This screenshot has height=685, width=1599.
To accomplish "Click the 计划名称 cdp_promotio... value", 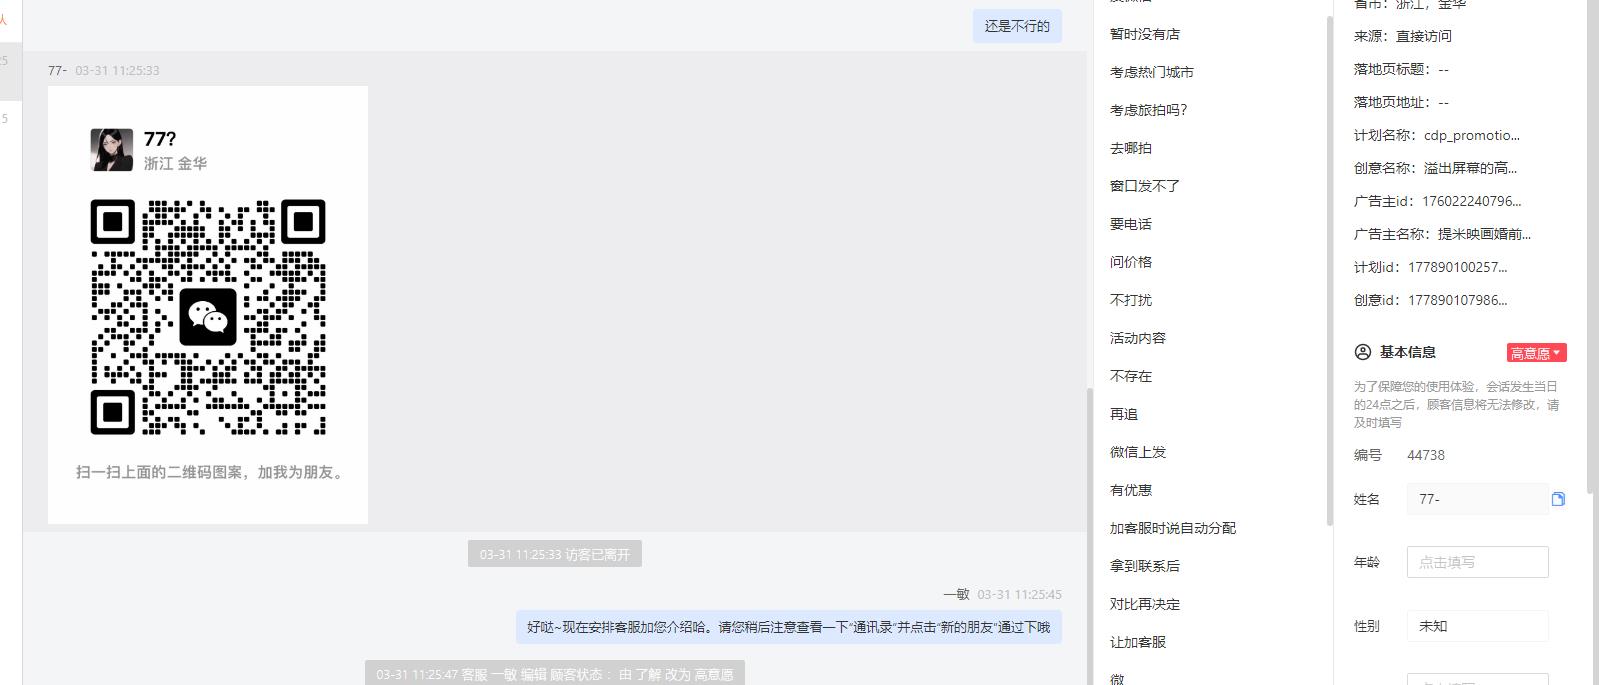I will click(x=1472, y=135).
